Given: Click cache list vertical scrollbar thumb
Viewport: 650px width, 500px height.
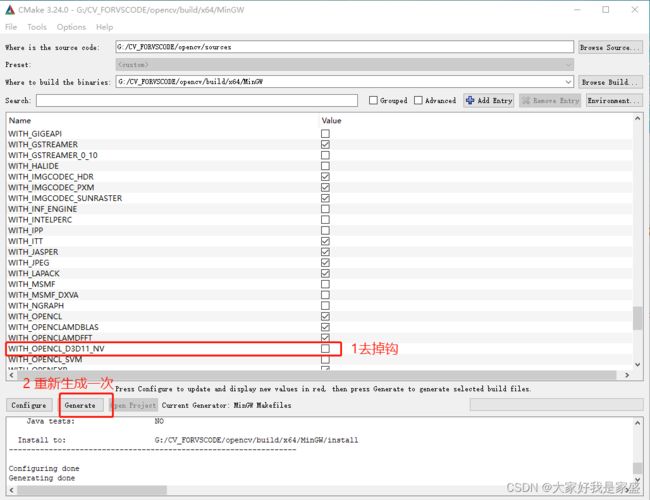Looking at the screenshot, I should tap(638, 318).
